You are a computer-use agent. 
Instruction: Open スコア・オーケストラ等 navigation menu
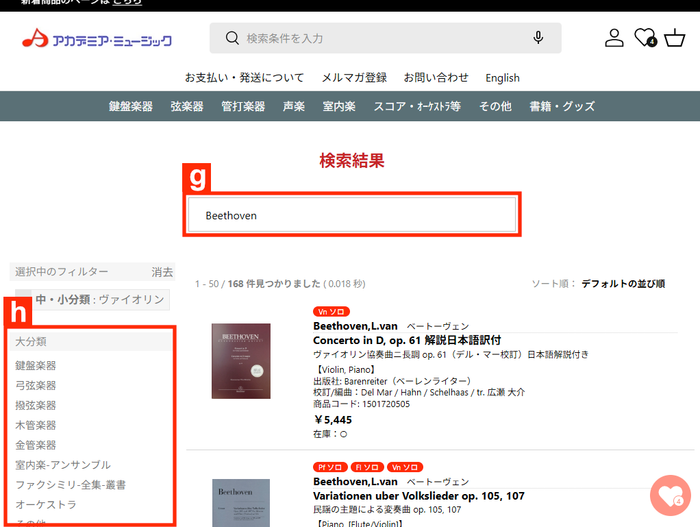click(417, 106)
